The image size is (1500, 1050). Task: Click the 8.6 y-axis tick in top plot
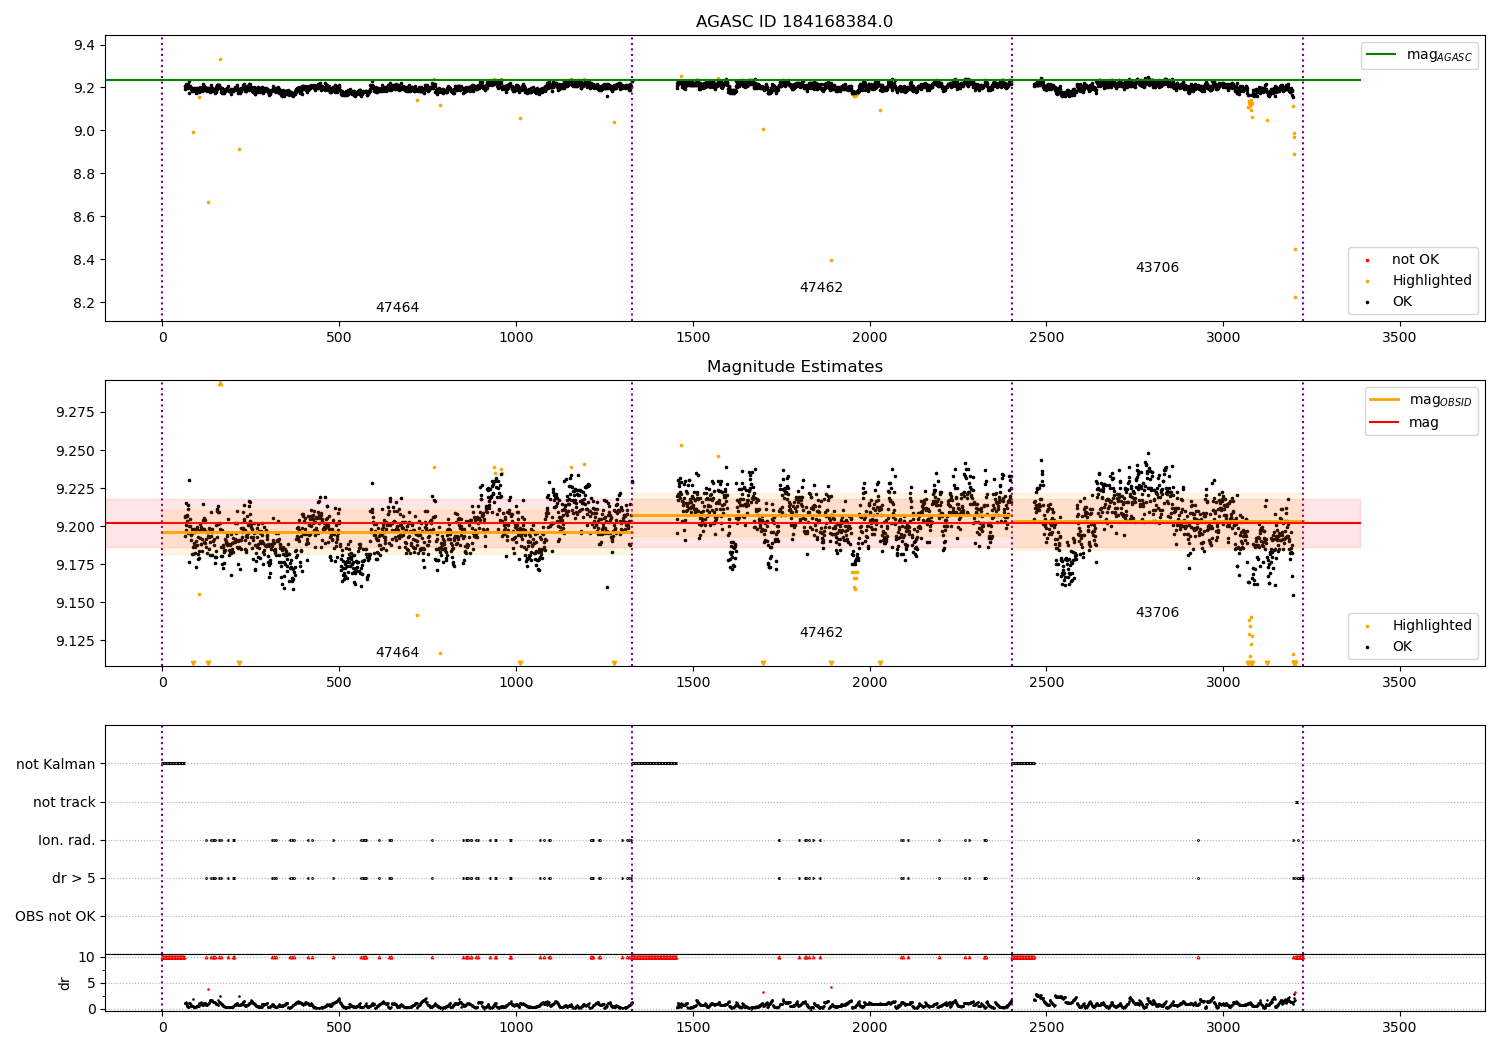click(84, 218)
